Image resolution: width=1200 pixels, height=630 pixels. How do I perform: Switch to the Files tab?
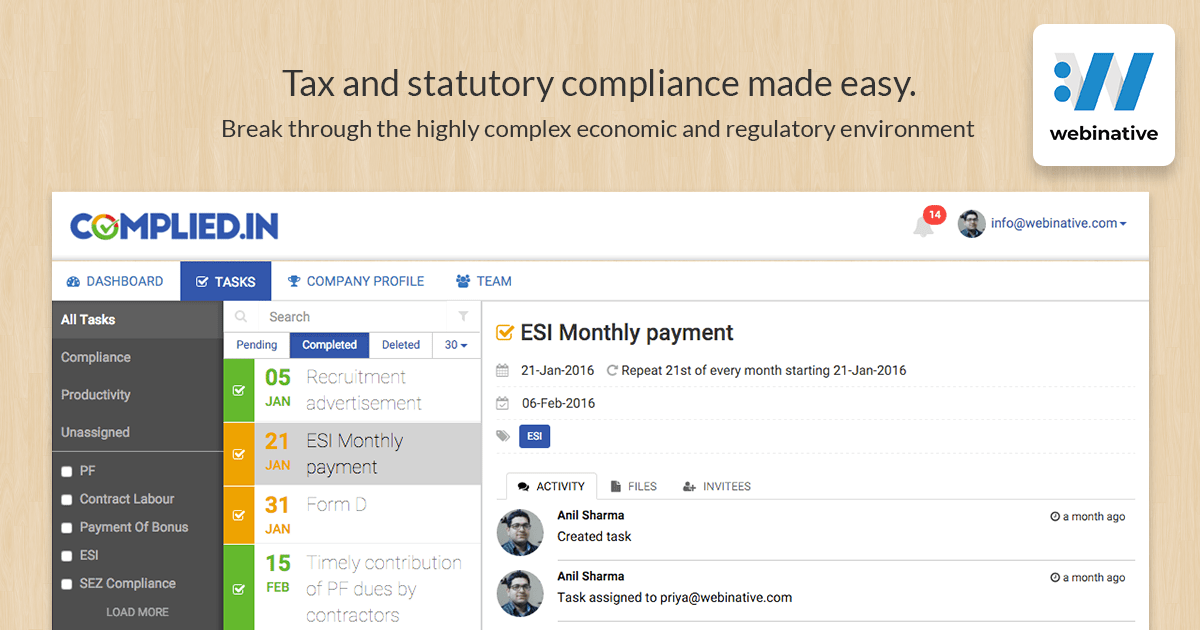[x=633, y=486]
